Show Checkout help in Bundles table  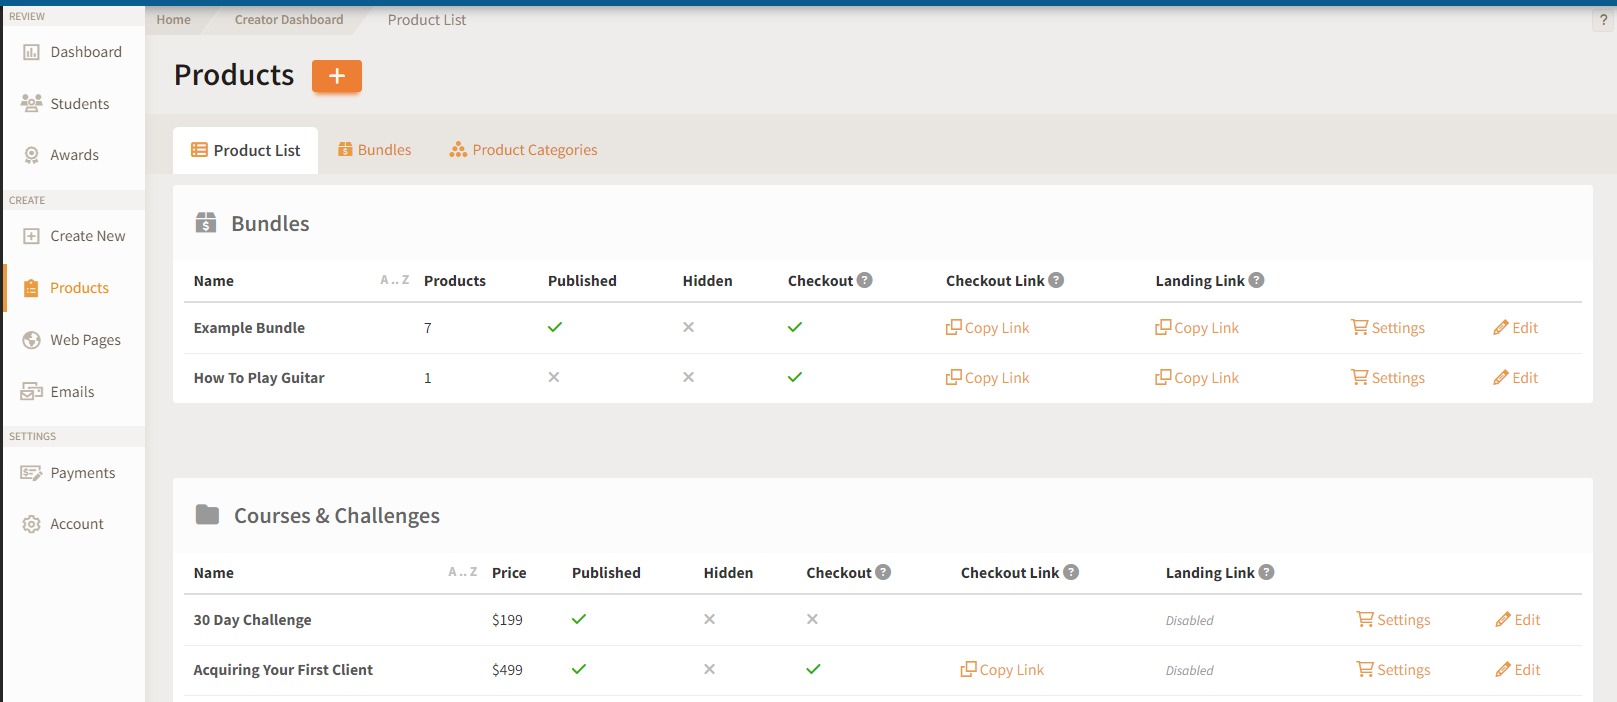point(865,280)
